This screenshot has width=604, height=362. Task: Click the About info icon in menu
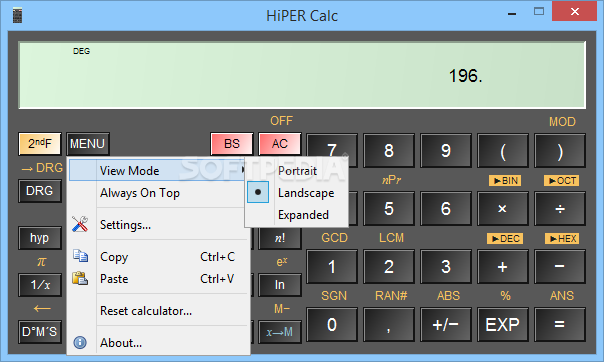click(80, 342)
